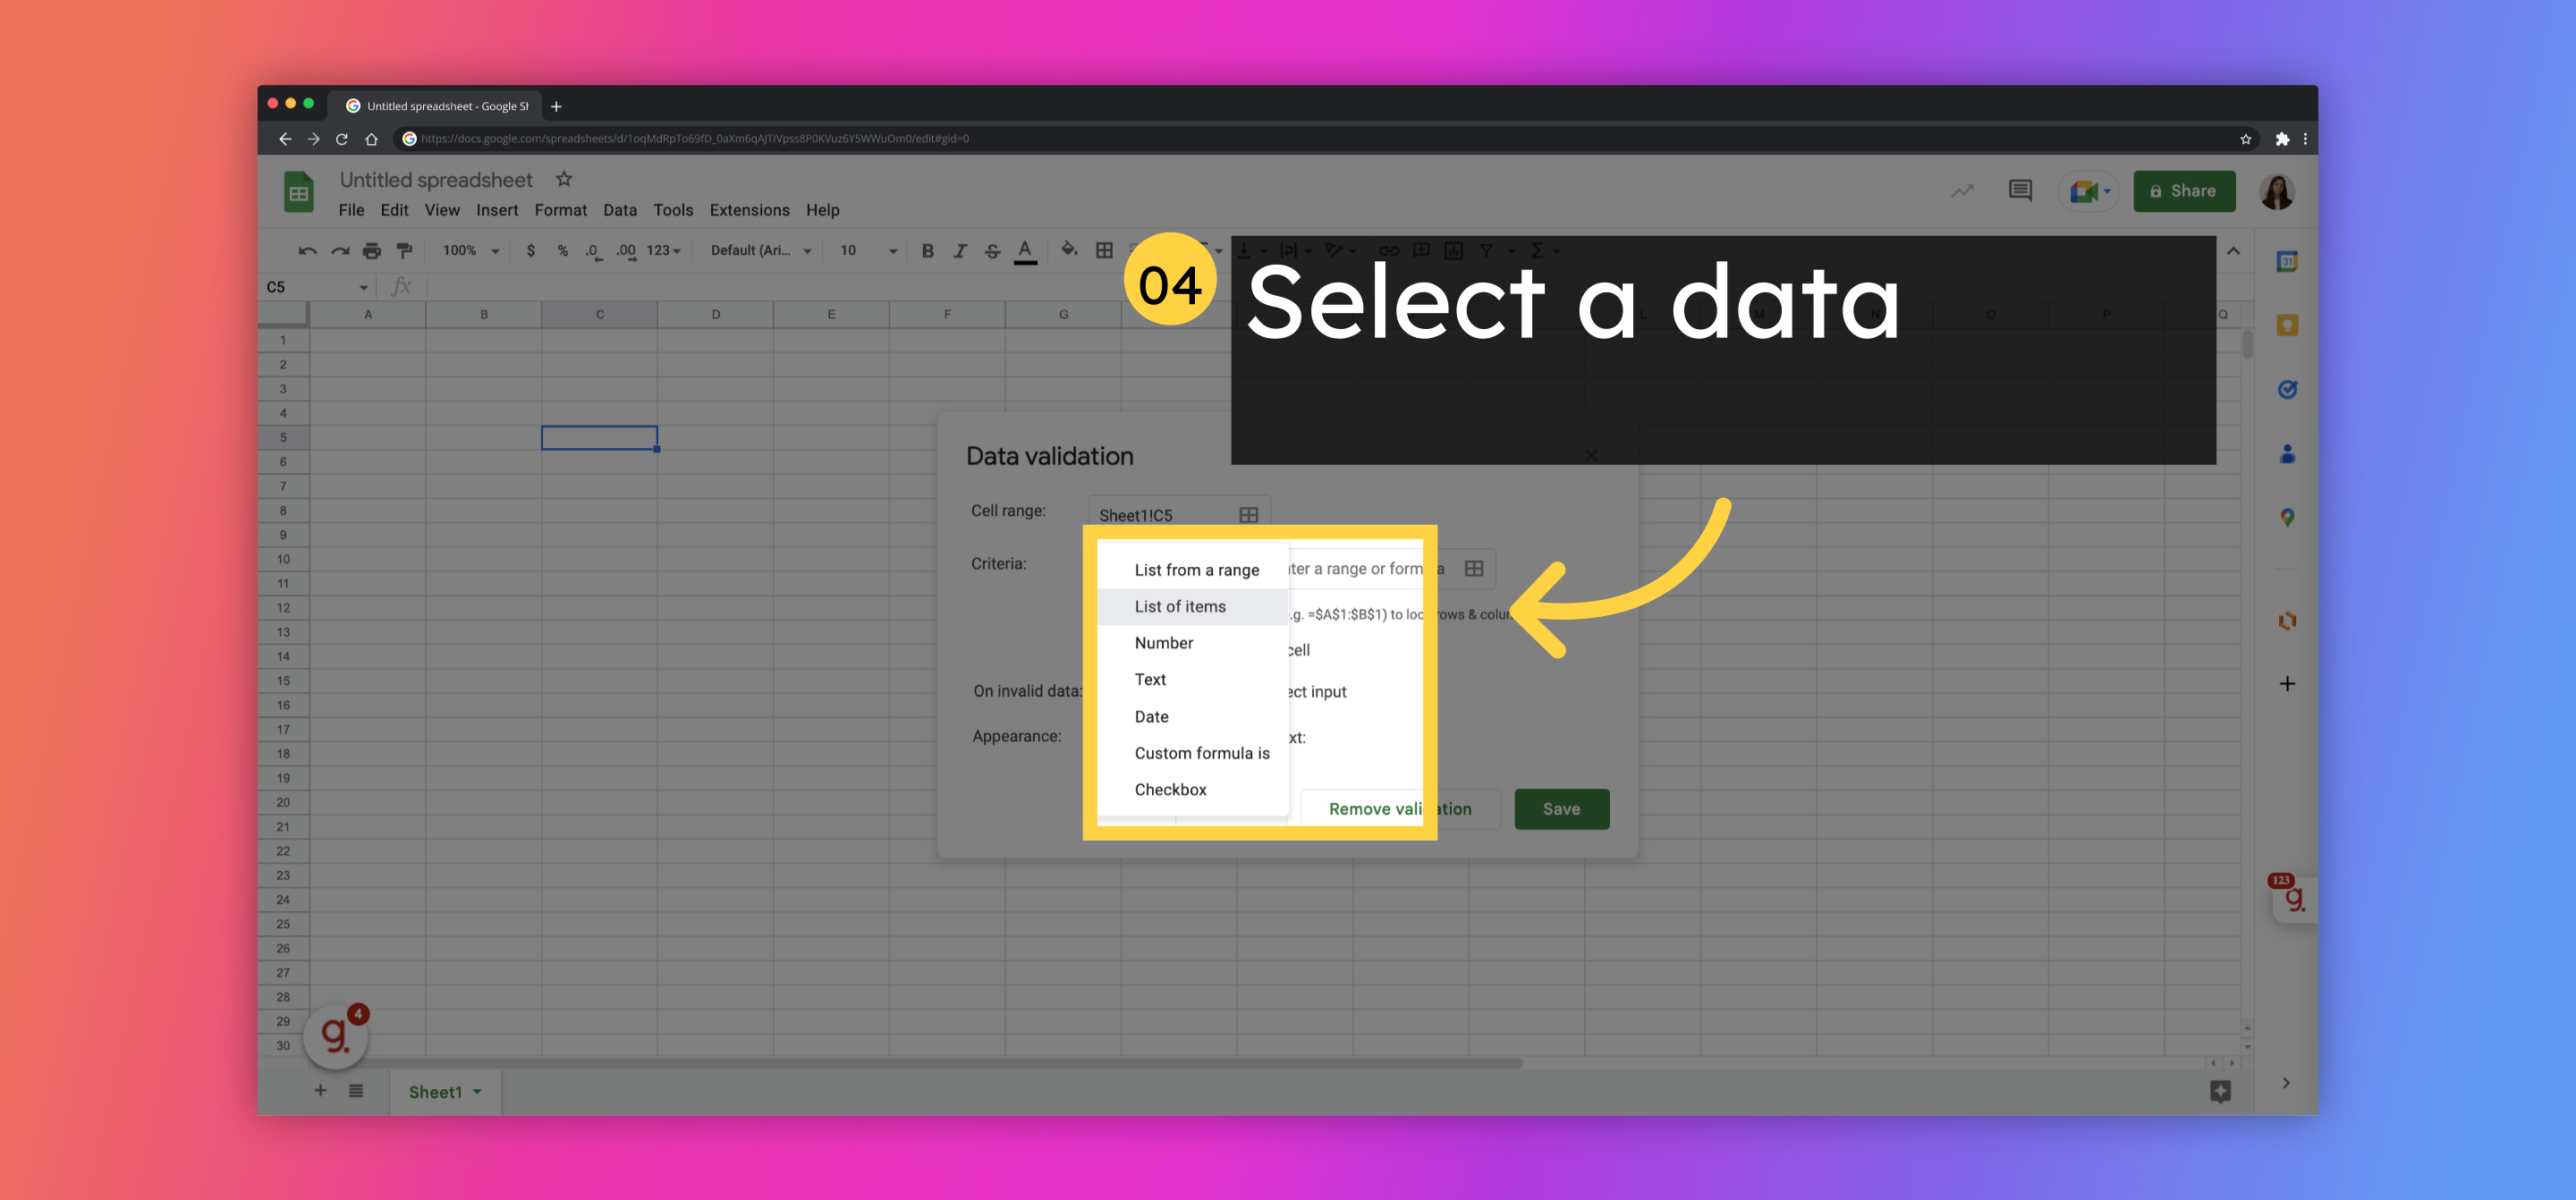
Task: Open the Extensions menu
Action: [749, 210]
